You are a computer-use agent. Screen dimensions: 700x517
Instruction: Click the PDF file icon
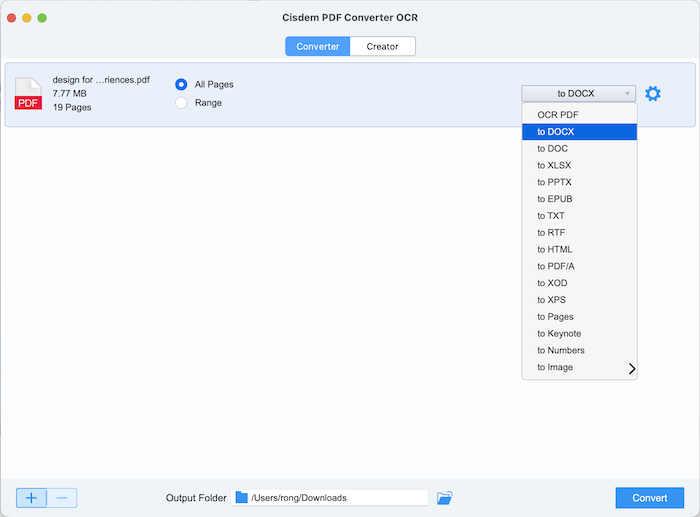[x=28, y=94]
